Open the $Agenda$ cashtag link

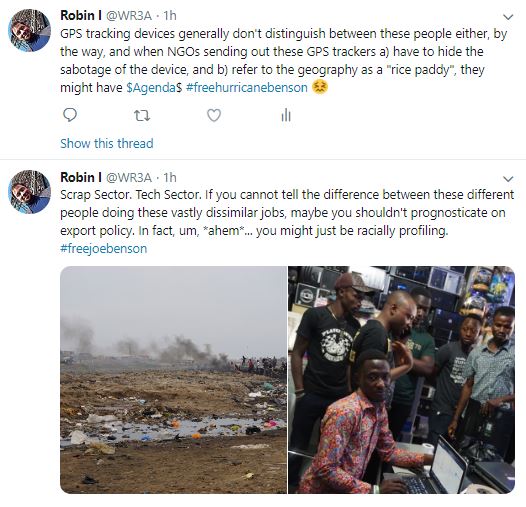pos(154,88)
